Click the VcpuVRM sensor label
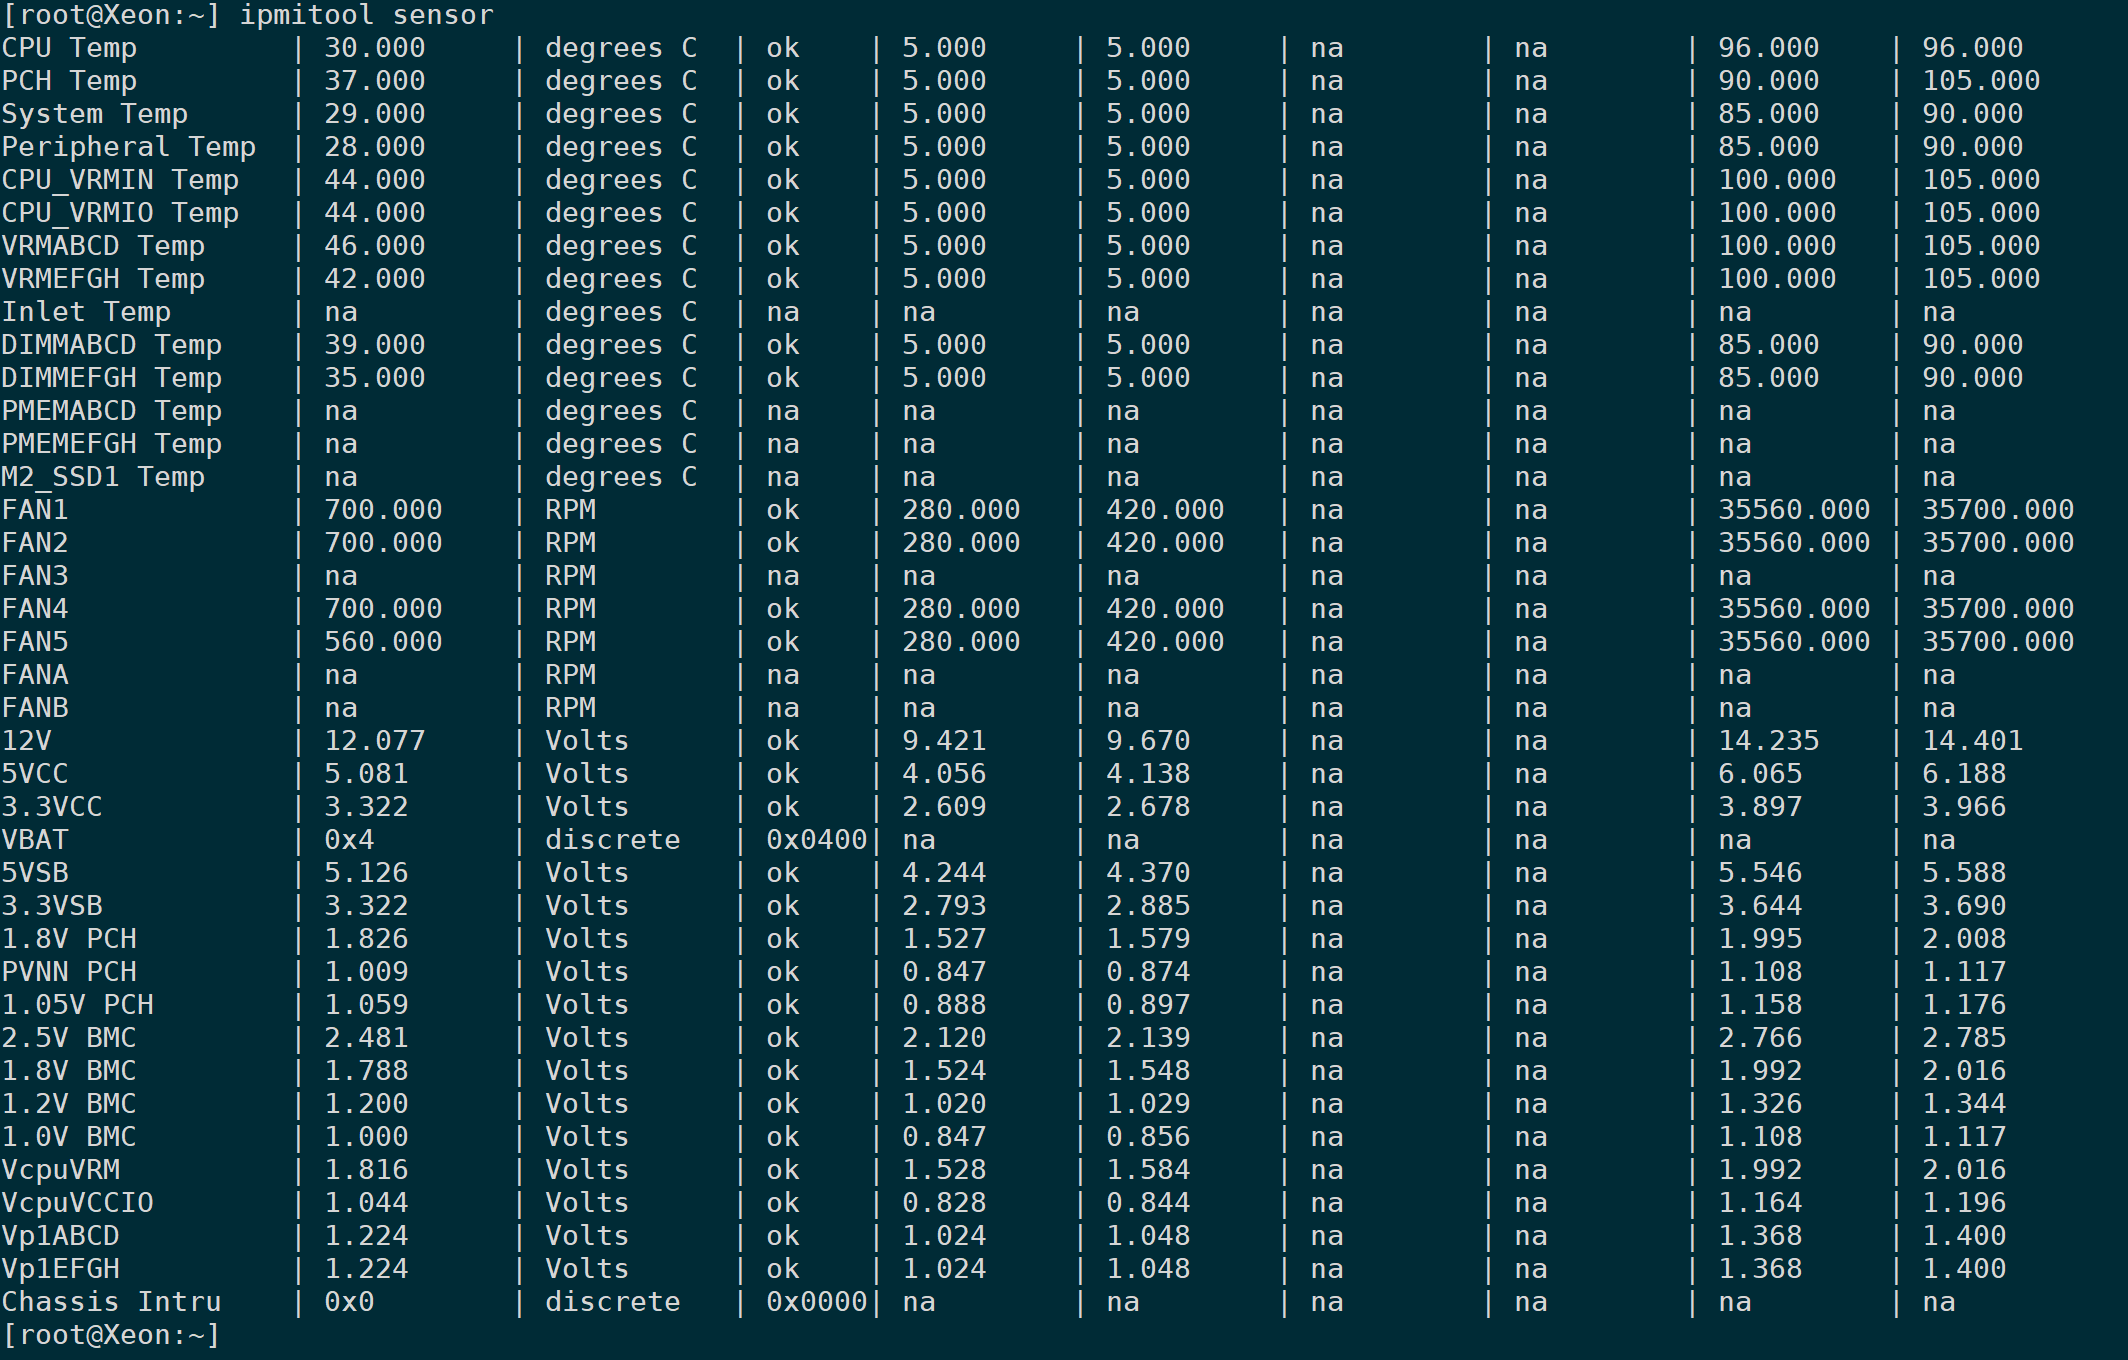The height and width of the screenshot is (1360, 2128). 60,1170
